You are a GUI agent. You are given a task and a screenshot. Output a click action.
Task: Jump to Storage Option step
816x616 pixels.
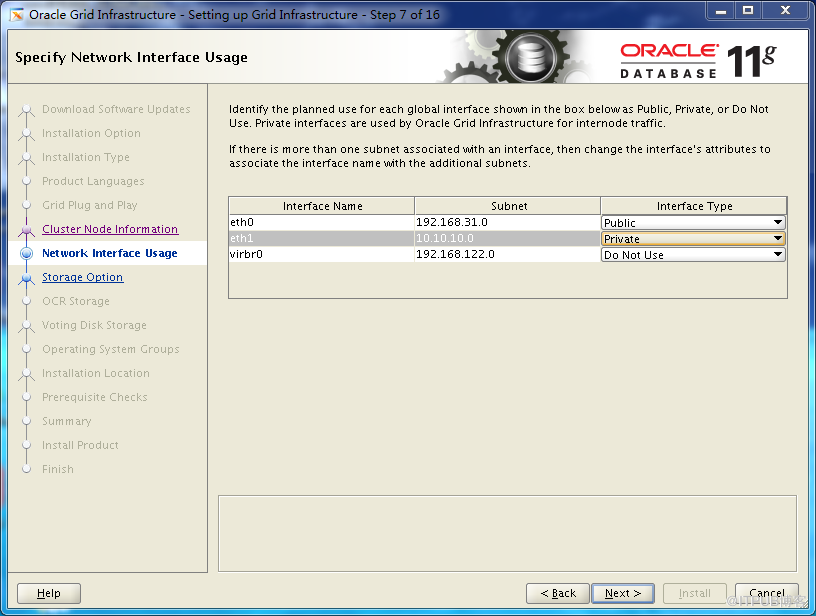82,278
